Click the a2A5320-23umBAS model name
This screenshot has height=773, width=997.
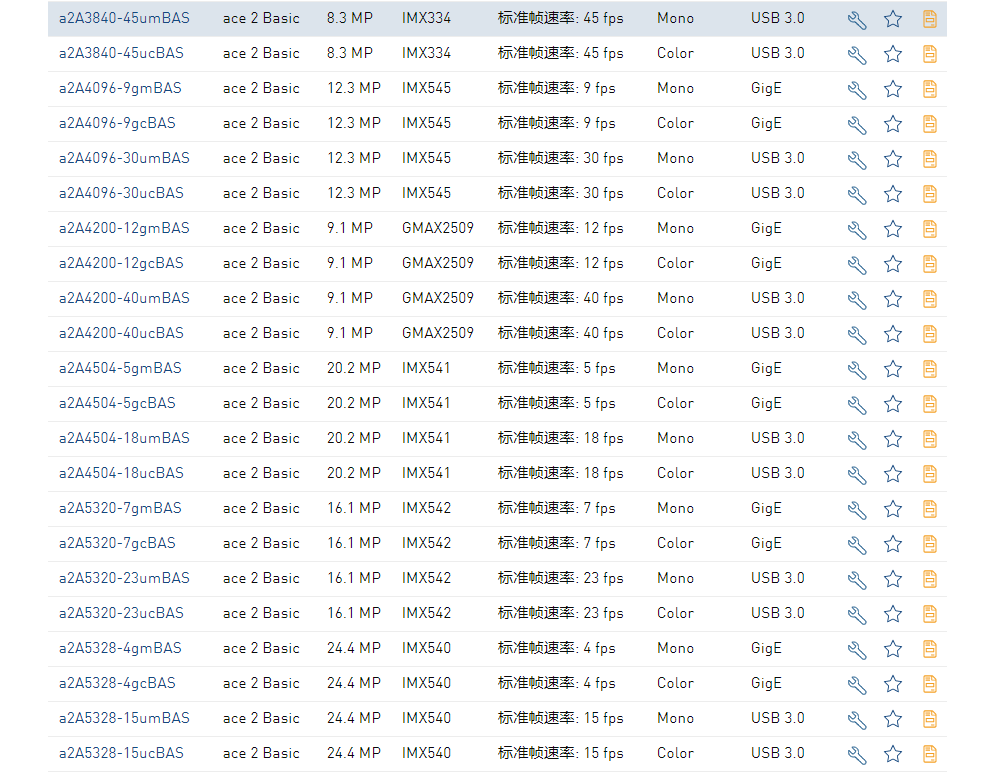(x=124, y=578)
